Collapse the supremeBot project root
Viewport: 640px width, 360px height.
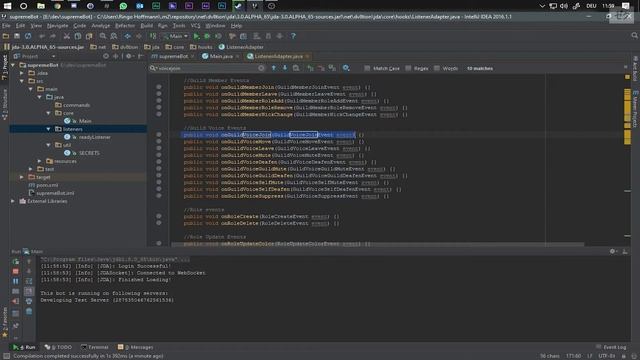click(x=13, y=65)
